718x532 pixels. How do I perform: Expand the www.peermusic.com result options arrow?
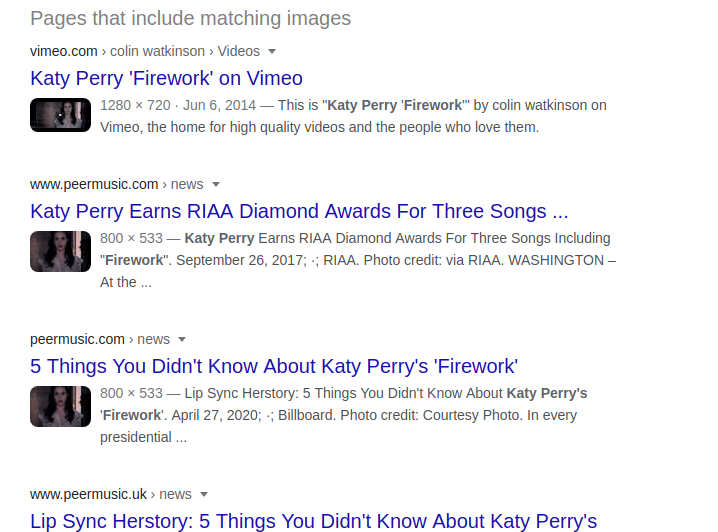click(216, 185)
